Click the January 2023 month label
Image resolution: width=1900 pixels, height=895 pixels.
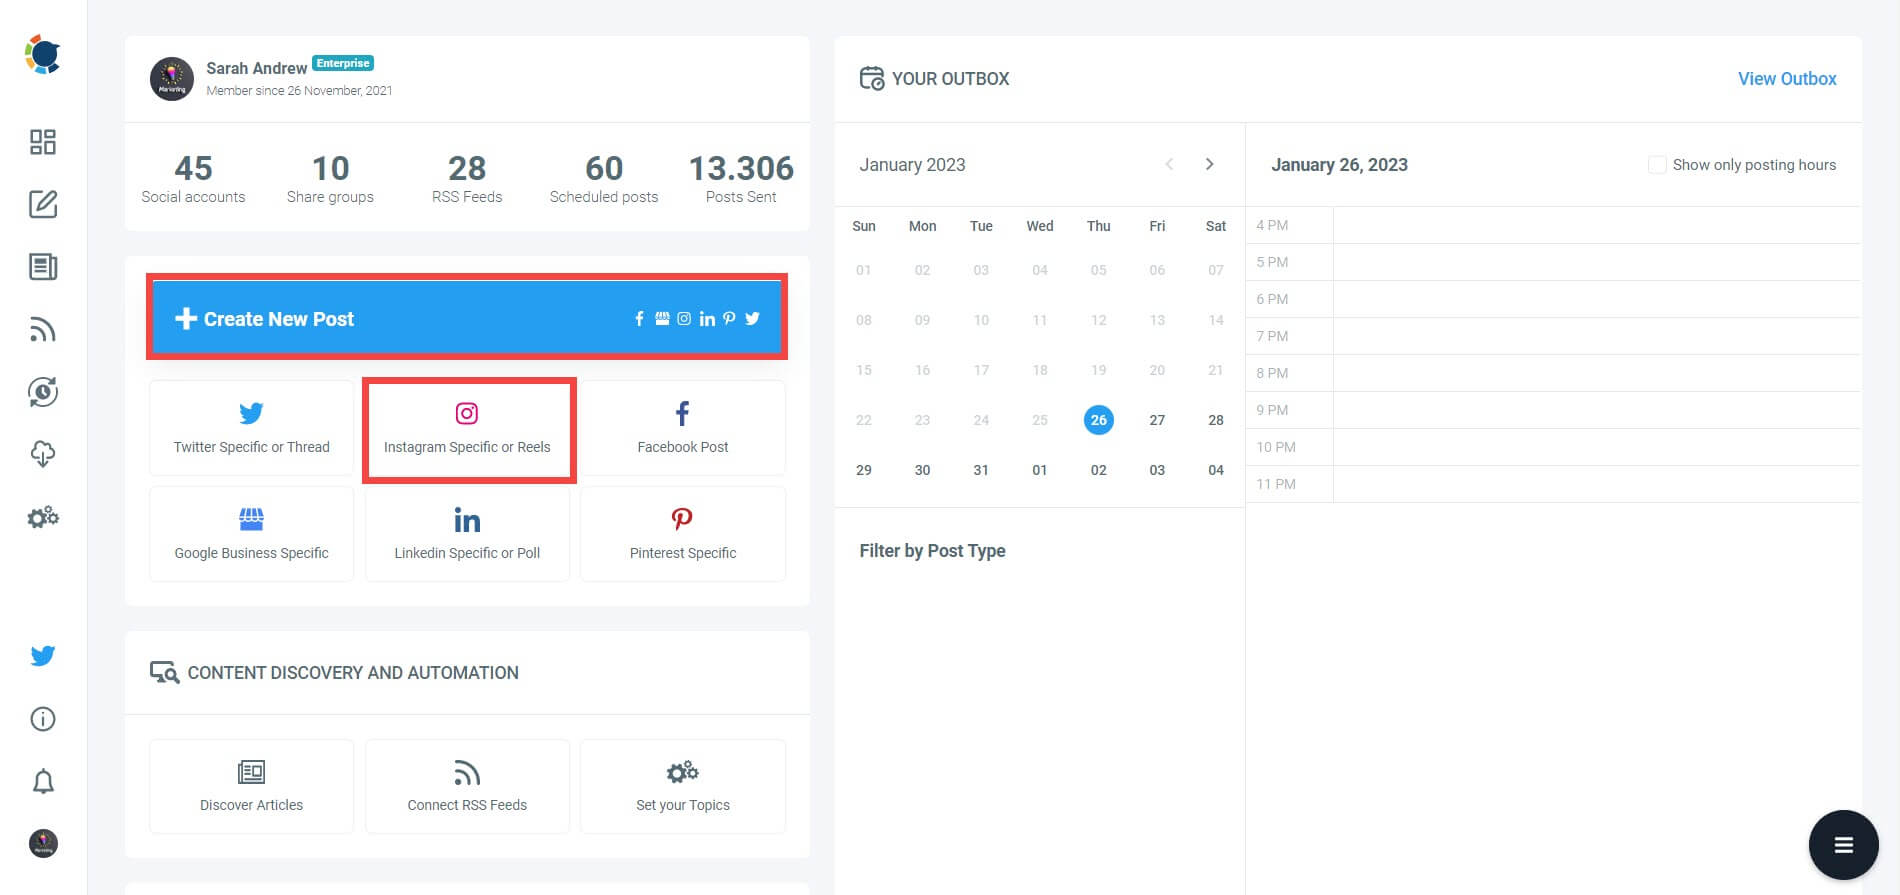(912, 165)
